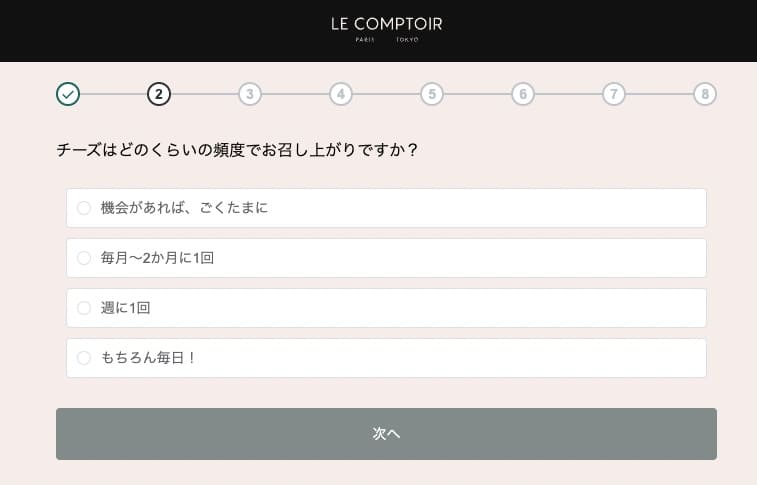
Task: Click the 毎月〜2か月に1回 answer row
Action: (x=386, y=258)
